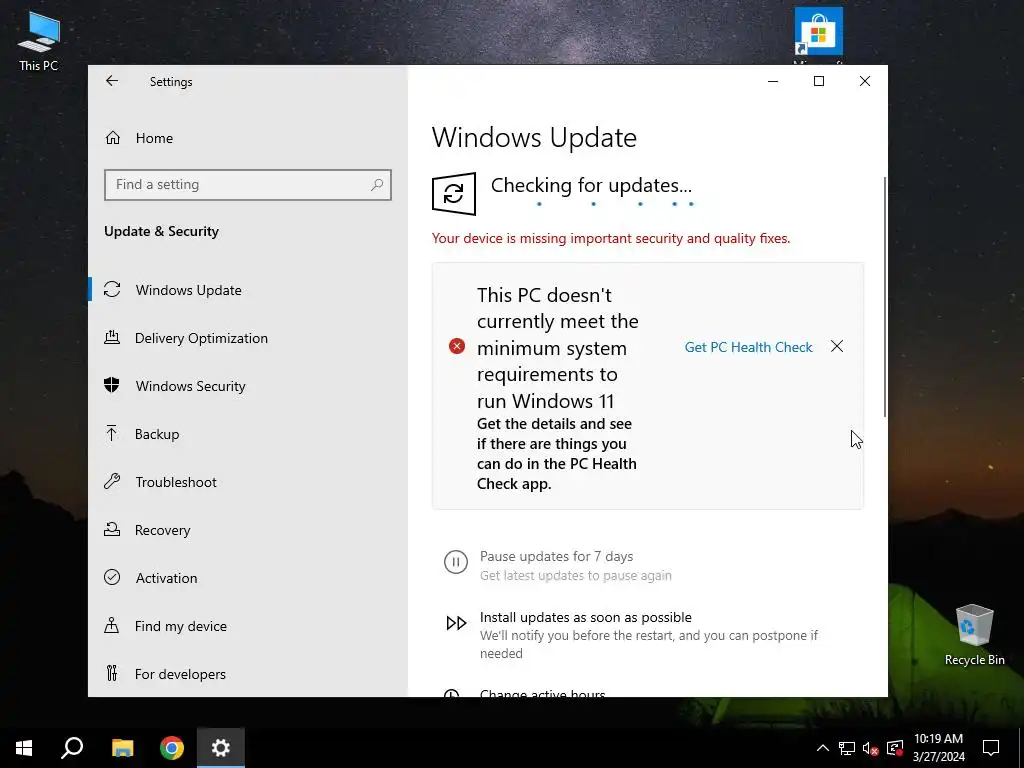Click the Settings gear on the taskbar

221,748
